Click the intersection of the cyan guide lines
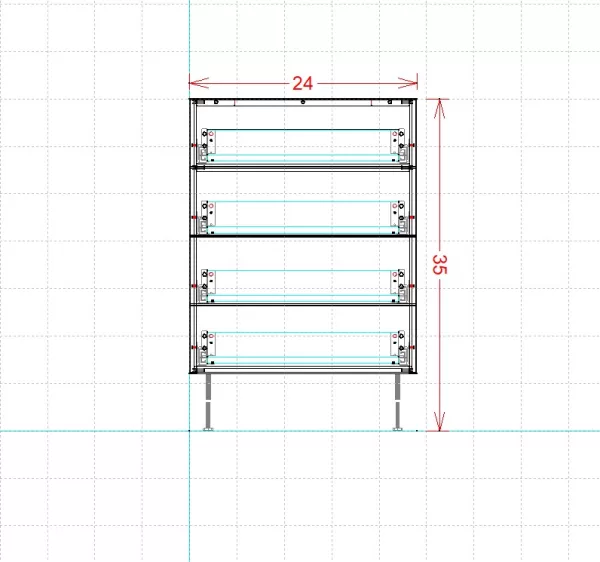Screen dimensions: 600x562 click(x=189, y=431)
